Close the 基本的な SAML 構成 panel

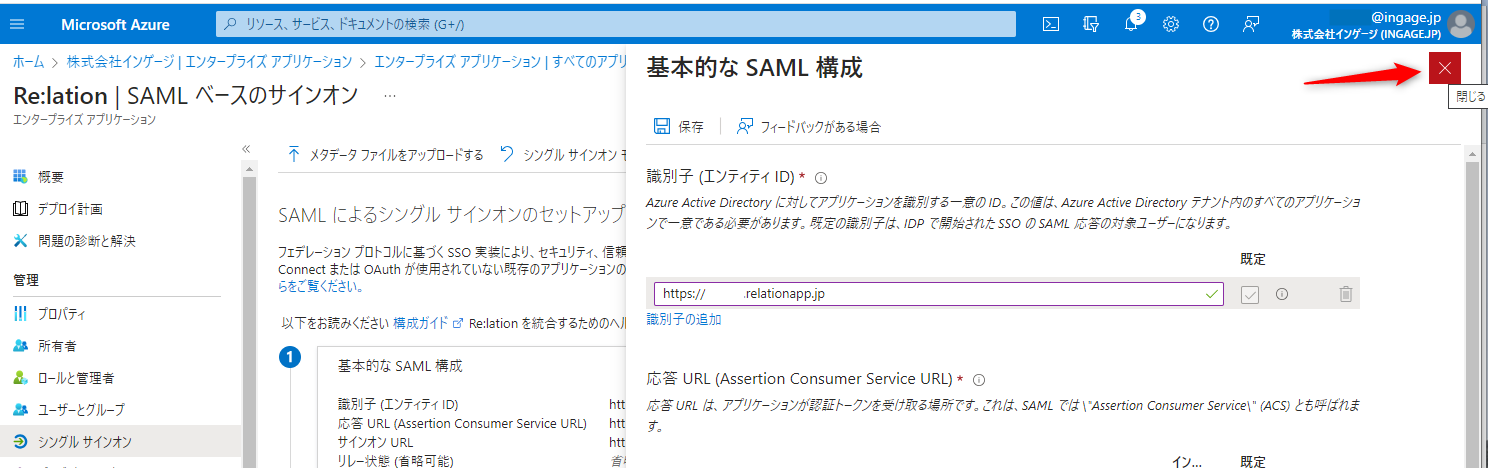pos(1444,68)
